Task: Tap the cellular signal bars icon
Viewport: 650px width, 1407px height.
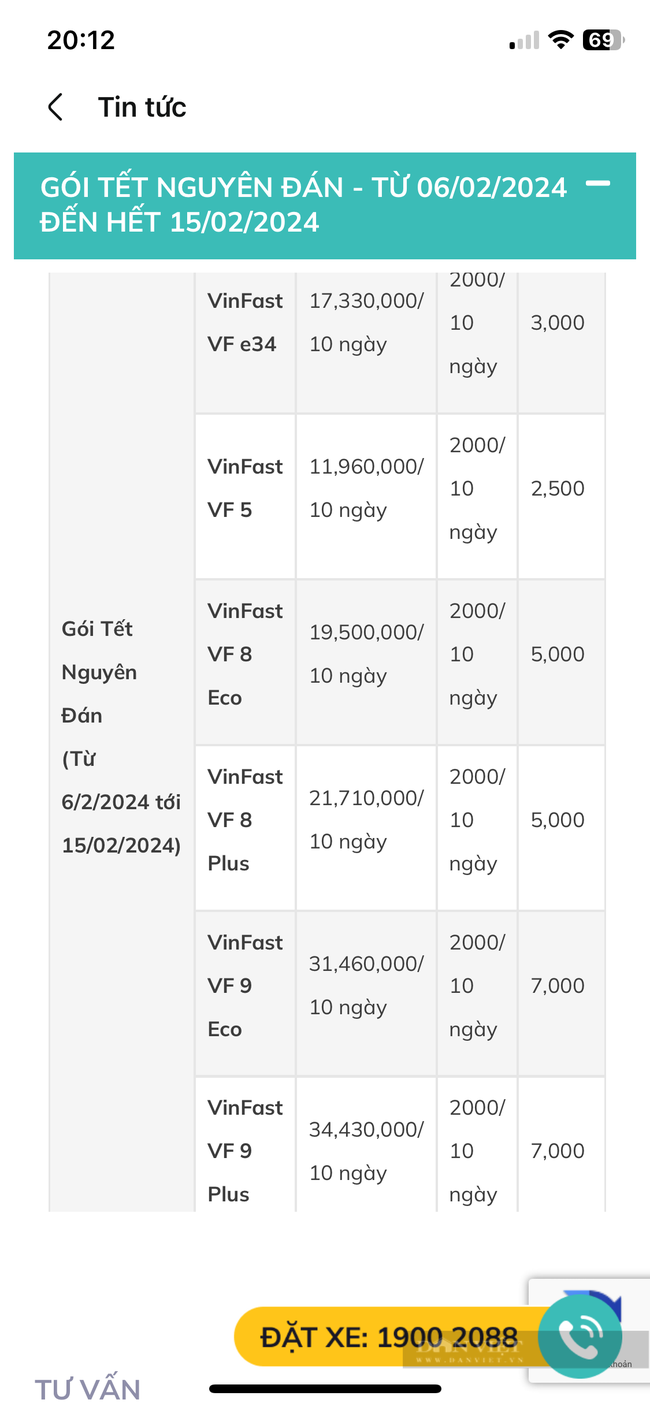Action: pyautogui.click(x=524, y=41)
